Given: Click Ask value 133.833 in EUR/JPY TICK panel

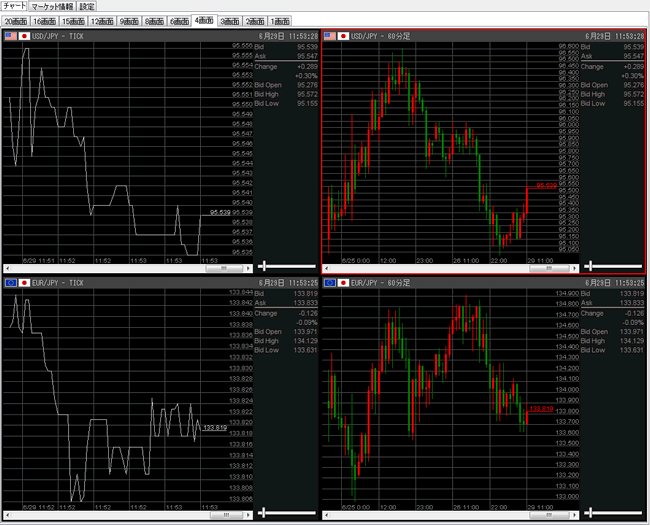Looking at the screenshot, I should [x=306, y=303].
